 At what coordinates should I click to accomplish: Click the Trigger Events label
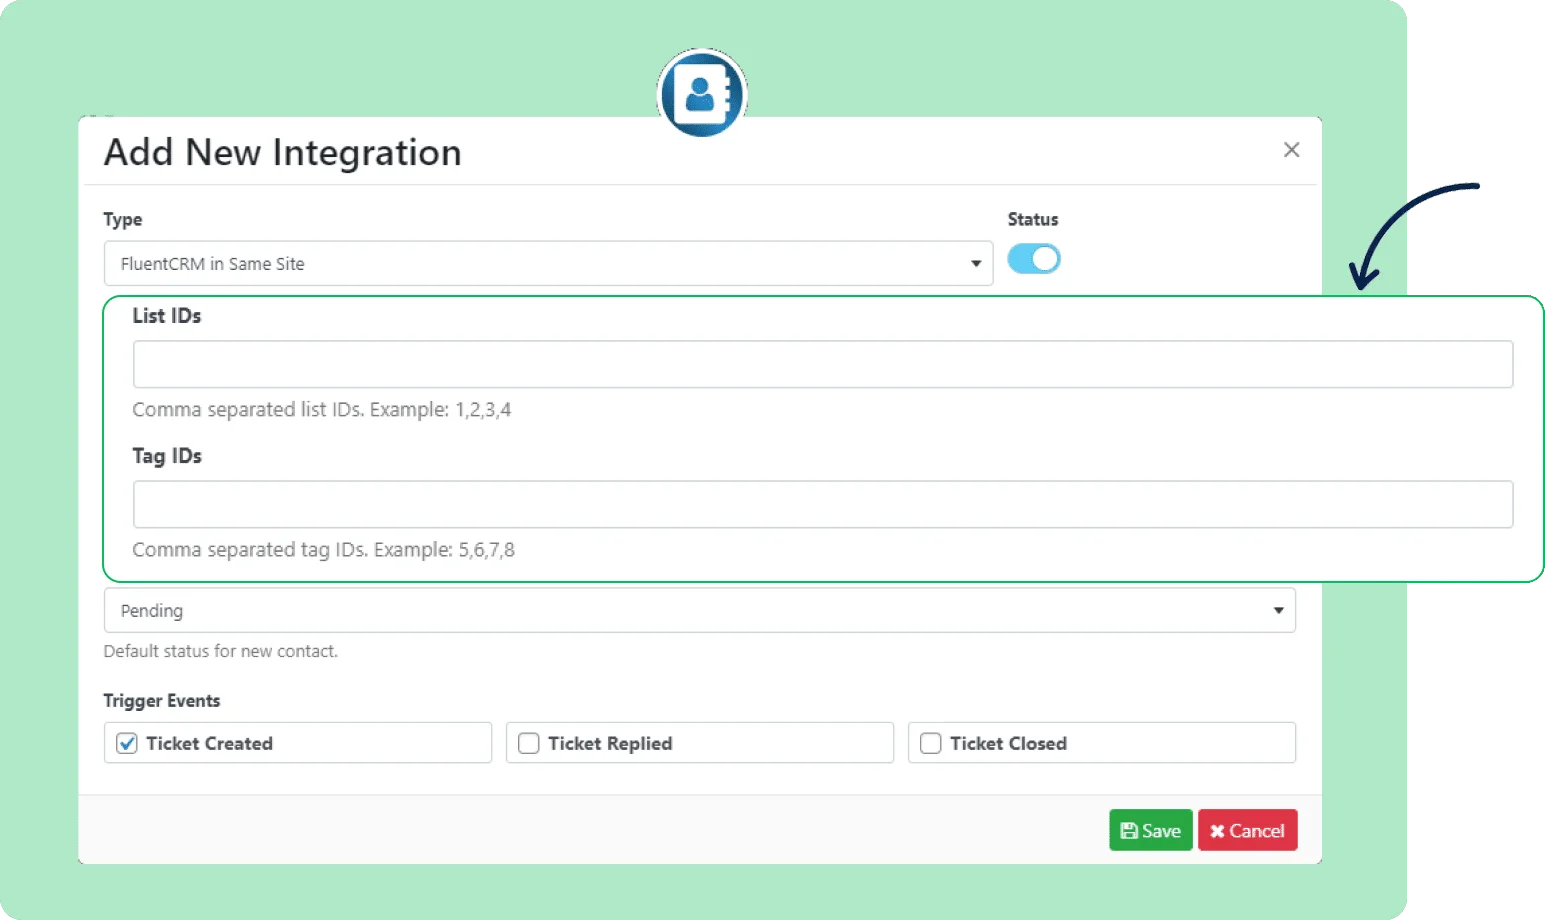pyautogui.click(x=161, y=700)
